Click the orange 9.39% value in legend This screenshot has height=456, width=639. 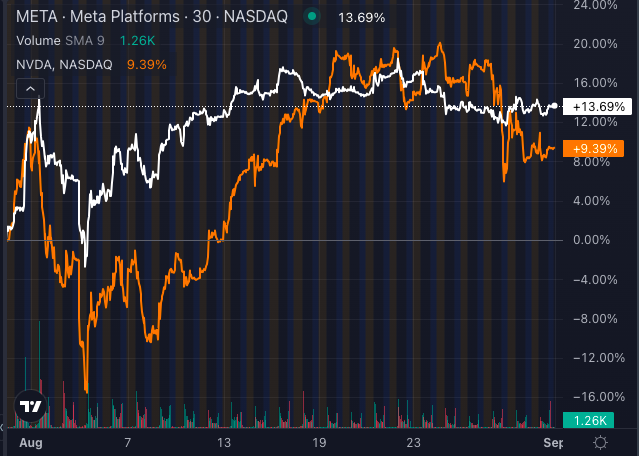147,66
